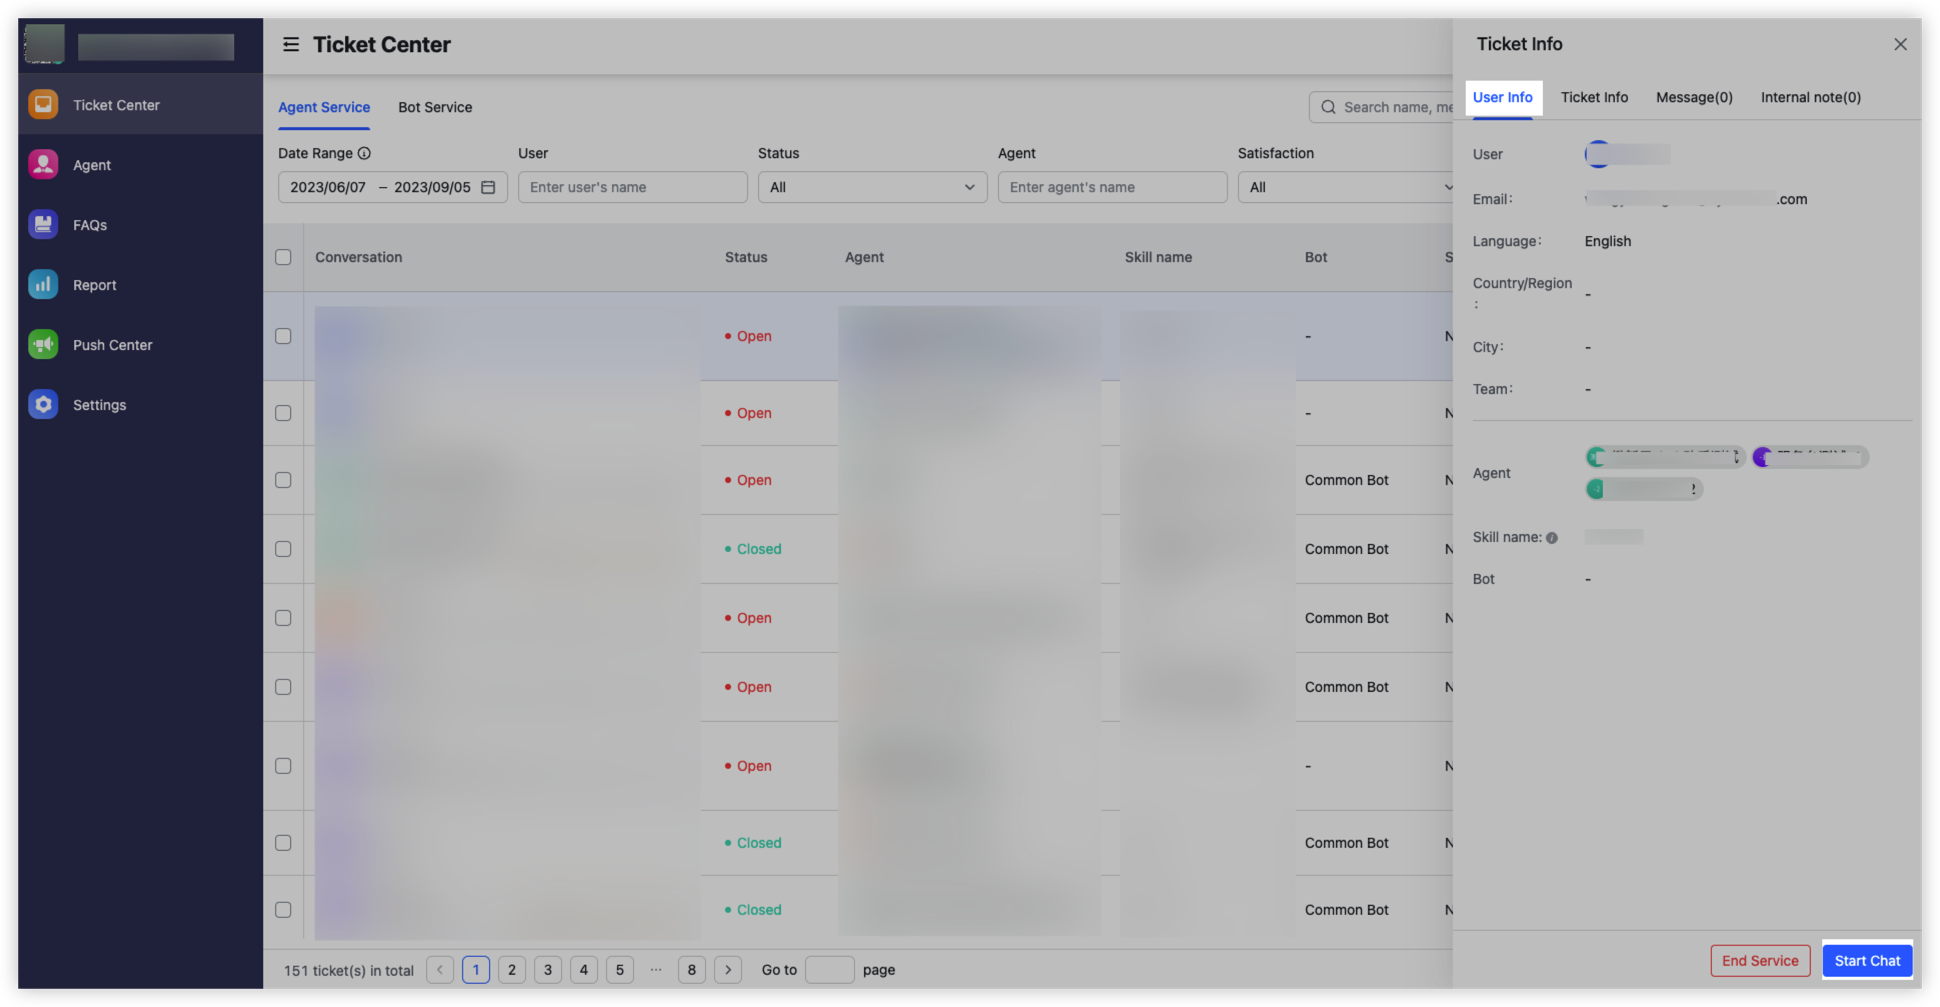Image resolution: width=1940 pixels, height=1007 pixels.
Task: Expand the Status filter dropdown
Action: [872, 187]
